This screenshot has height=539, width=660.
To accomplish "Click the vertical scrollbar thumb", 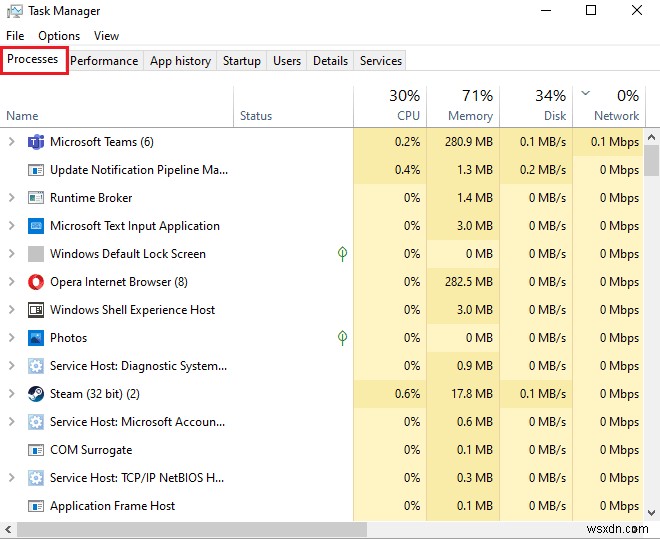I will click(652, 161).
